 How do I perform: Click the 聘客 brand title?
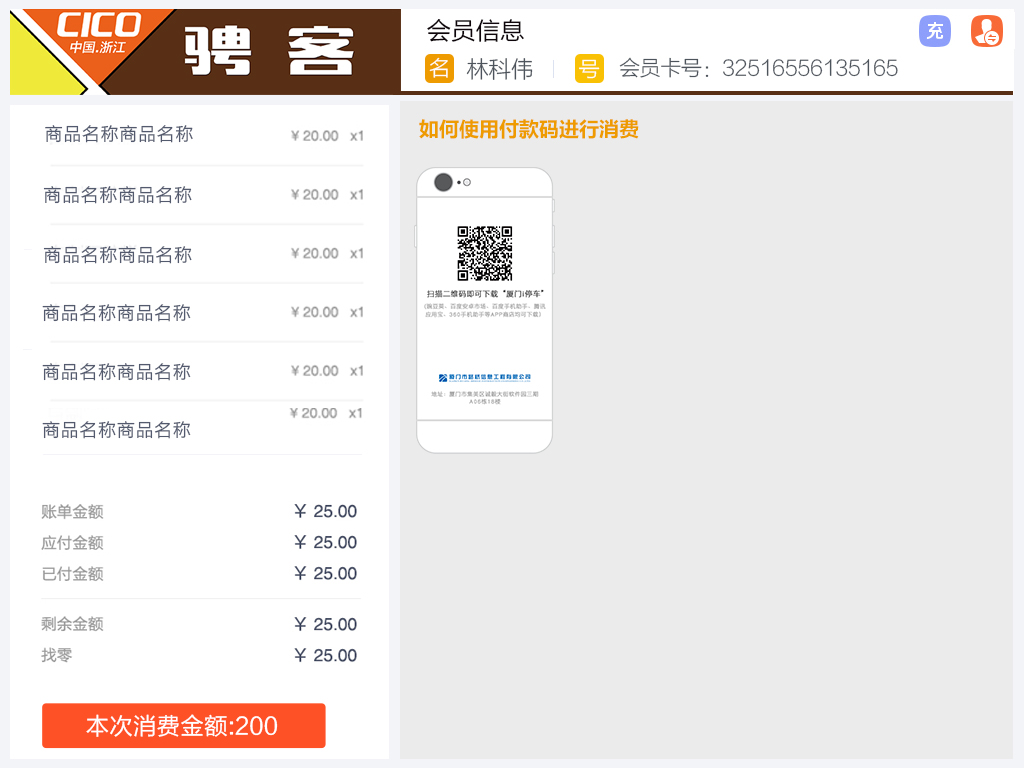[x=270, y=50]
